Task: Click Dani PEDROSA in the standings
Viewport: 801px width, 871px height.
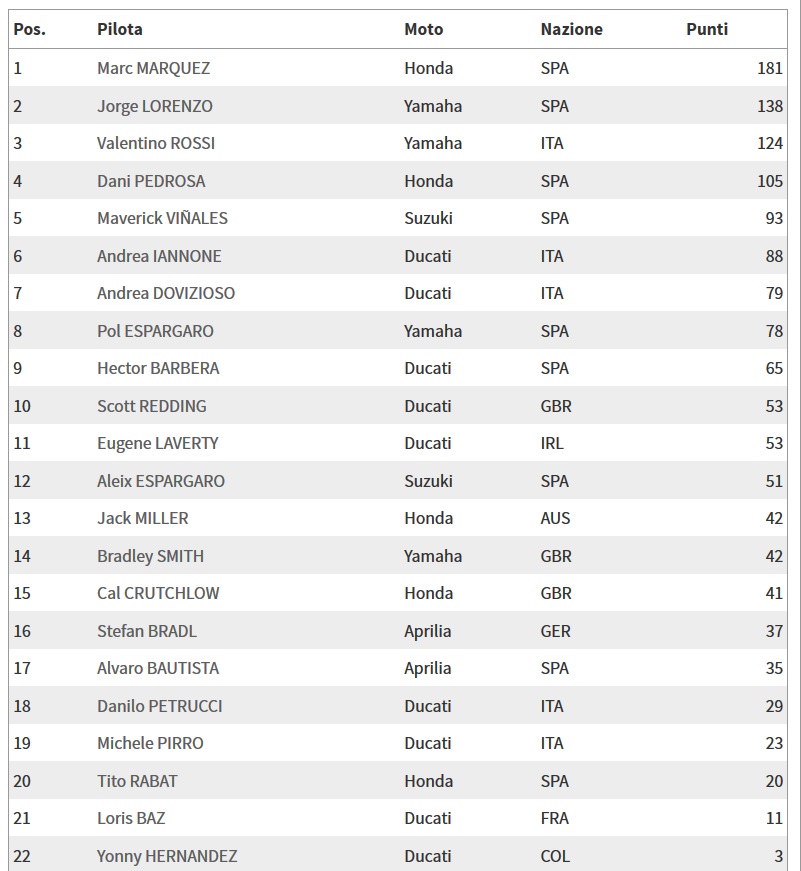Action: click(x=151, y=181)
